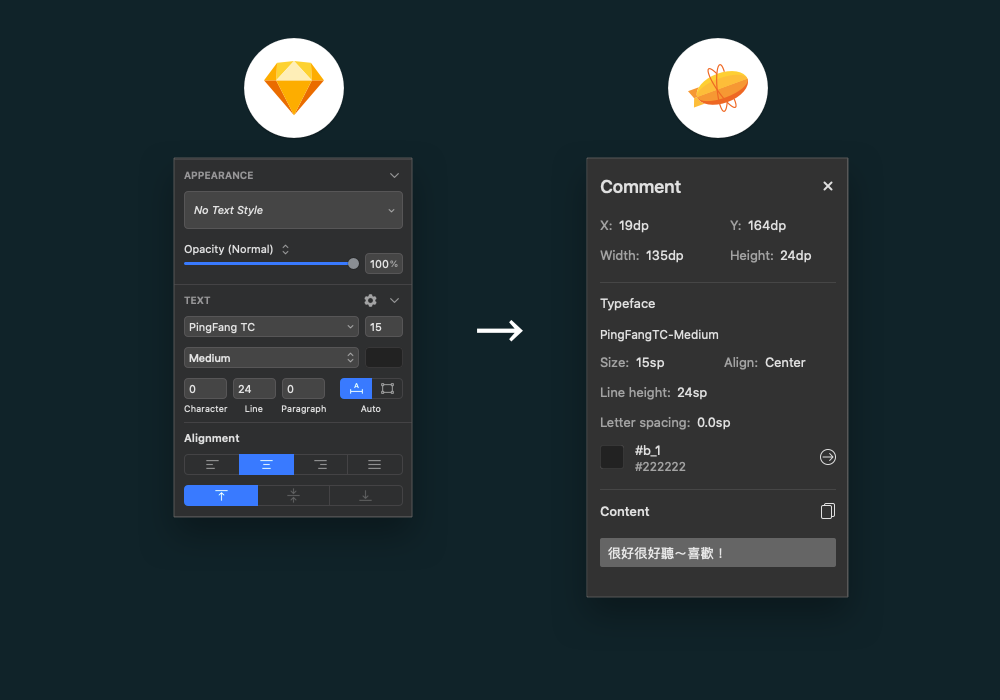
Task: Click the X value 19dp
Action: click(x=633, y=226)
